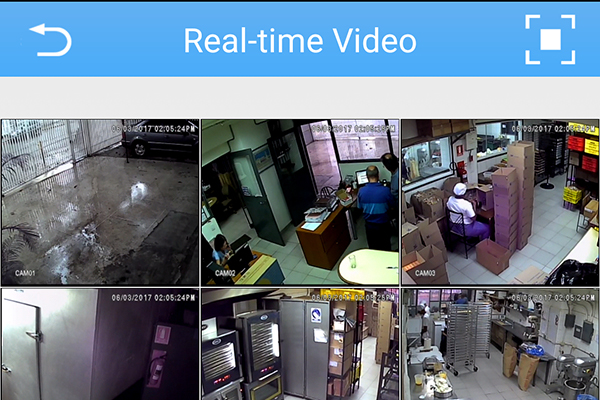
Task: Click the gray strip below the header
Action: click(299, 97)
